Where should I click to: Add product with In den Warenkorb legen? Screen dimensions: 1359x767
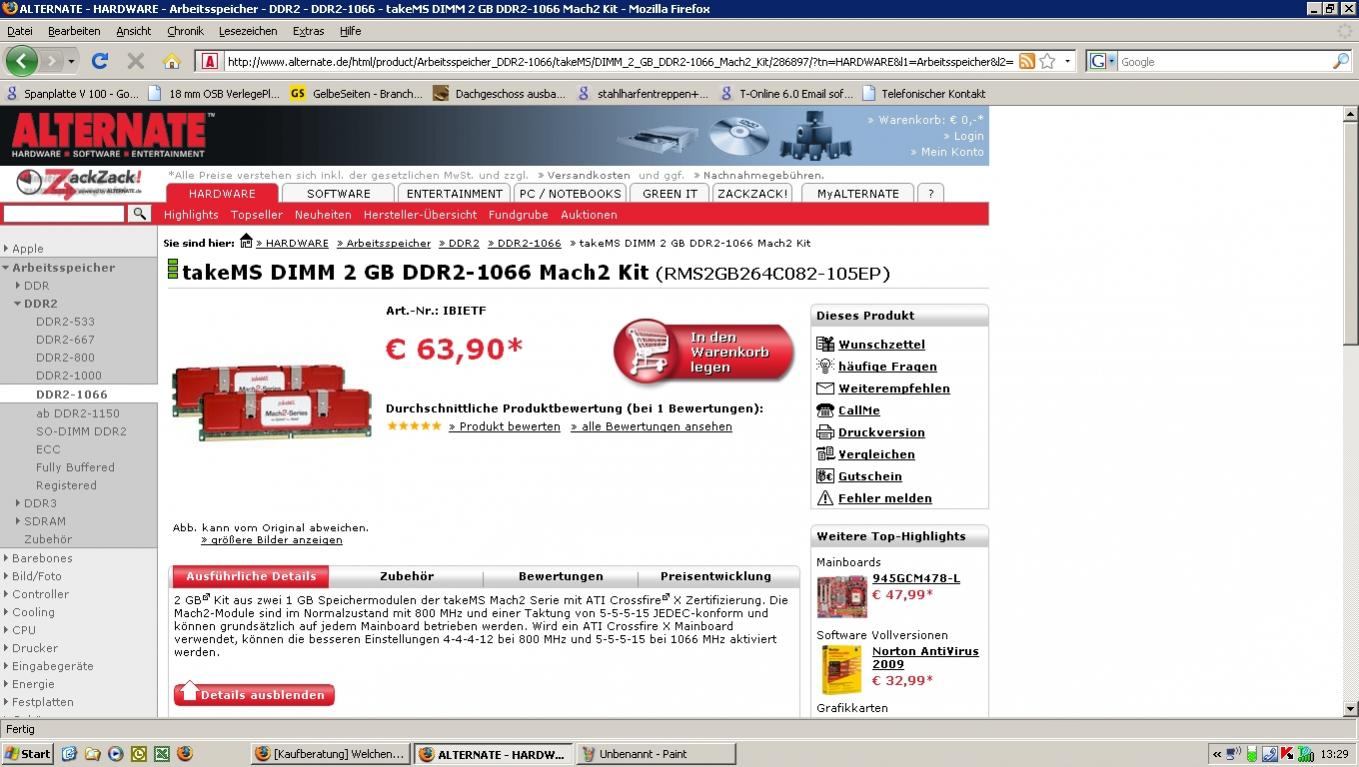[x=705, y=352]
